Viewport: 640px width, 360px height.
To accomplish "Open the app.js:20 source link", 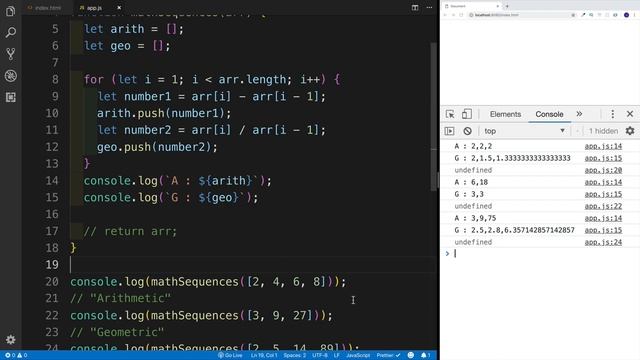I will point(603,170).
